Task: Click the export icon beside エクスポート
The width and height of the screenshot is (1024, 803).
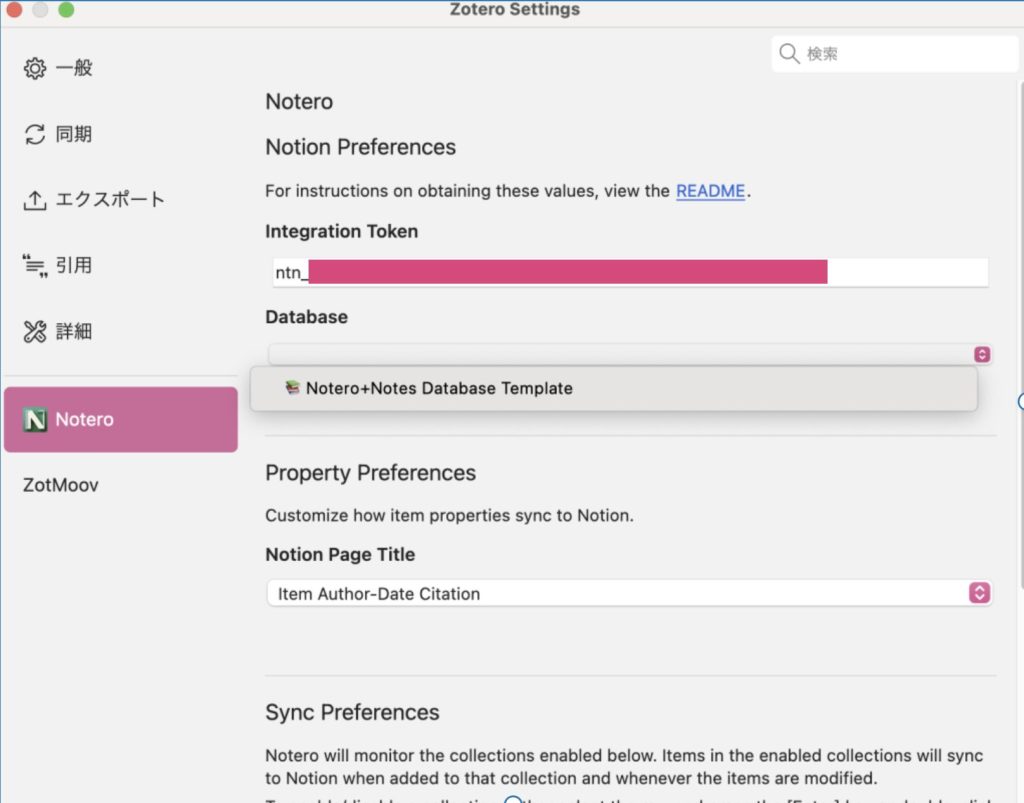Action: (35, 200)
